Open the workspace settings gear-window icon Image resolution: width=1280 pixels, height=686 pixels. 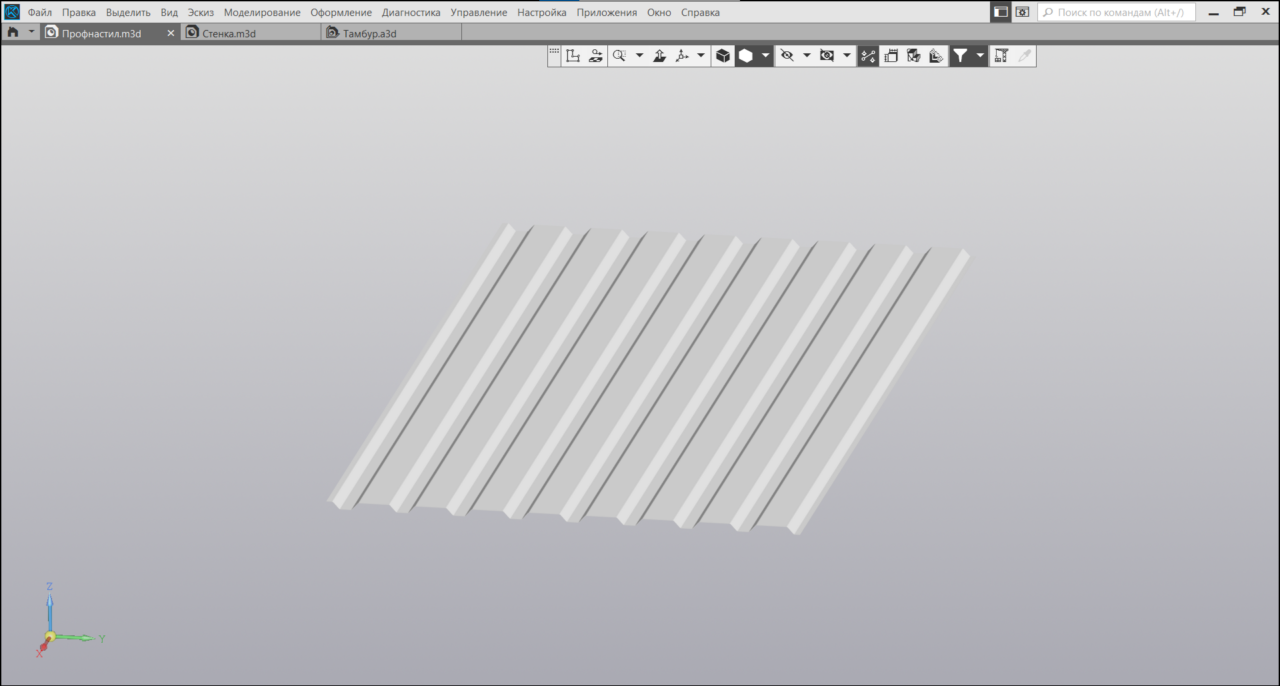pyautogui.click(x=1022, y=12)
